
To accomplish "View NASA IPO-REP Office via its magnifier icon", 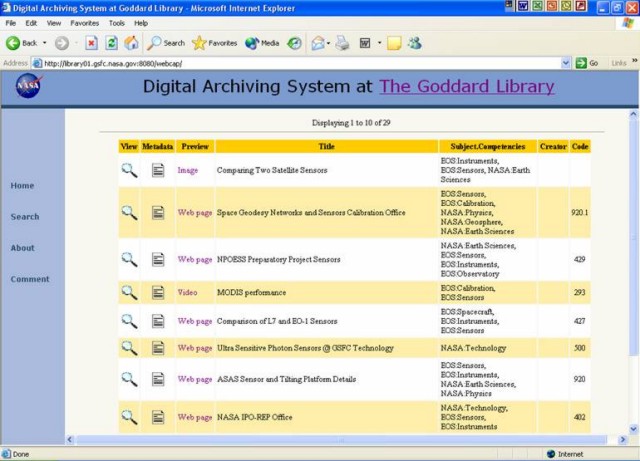I will pyautogui.click(x=129, y=417).
